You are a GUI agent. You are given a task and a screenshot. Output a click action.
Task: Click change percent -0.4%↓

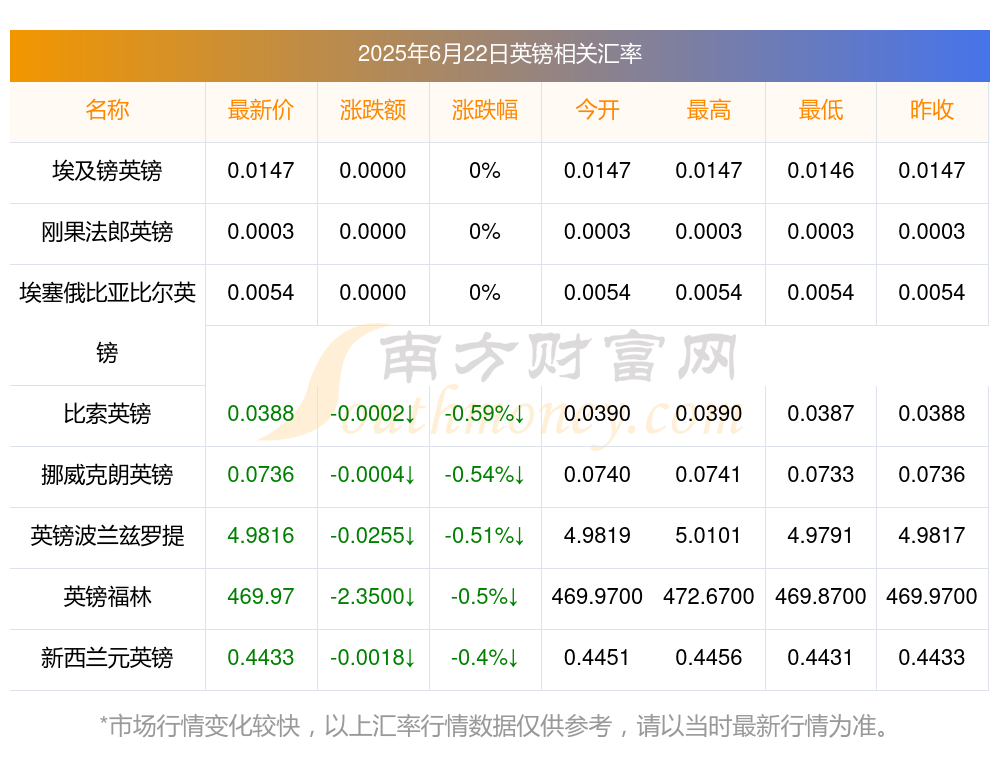point(485,658)
